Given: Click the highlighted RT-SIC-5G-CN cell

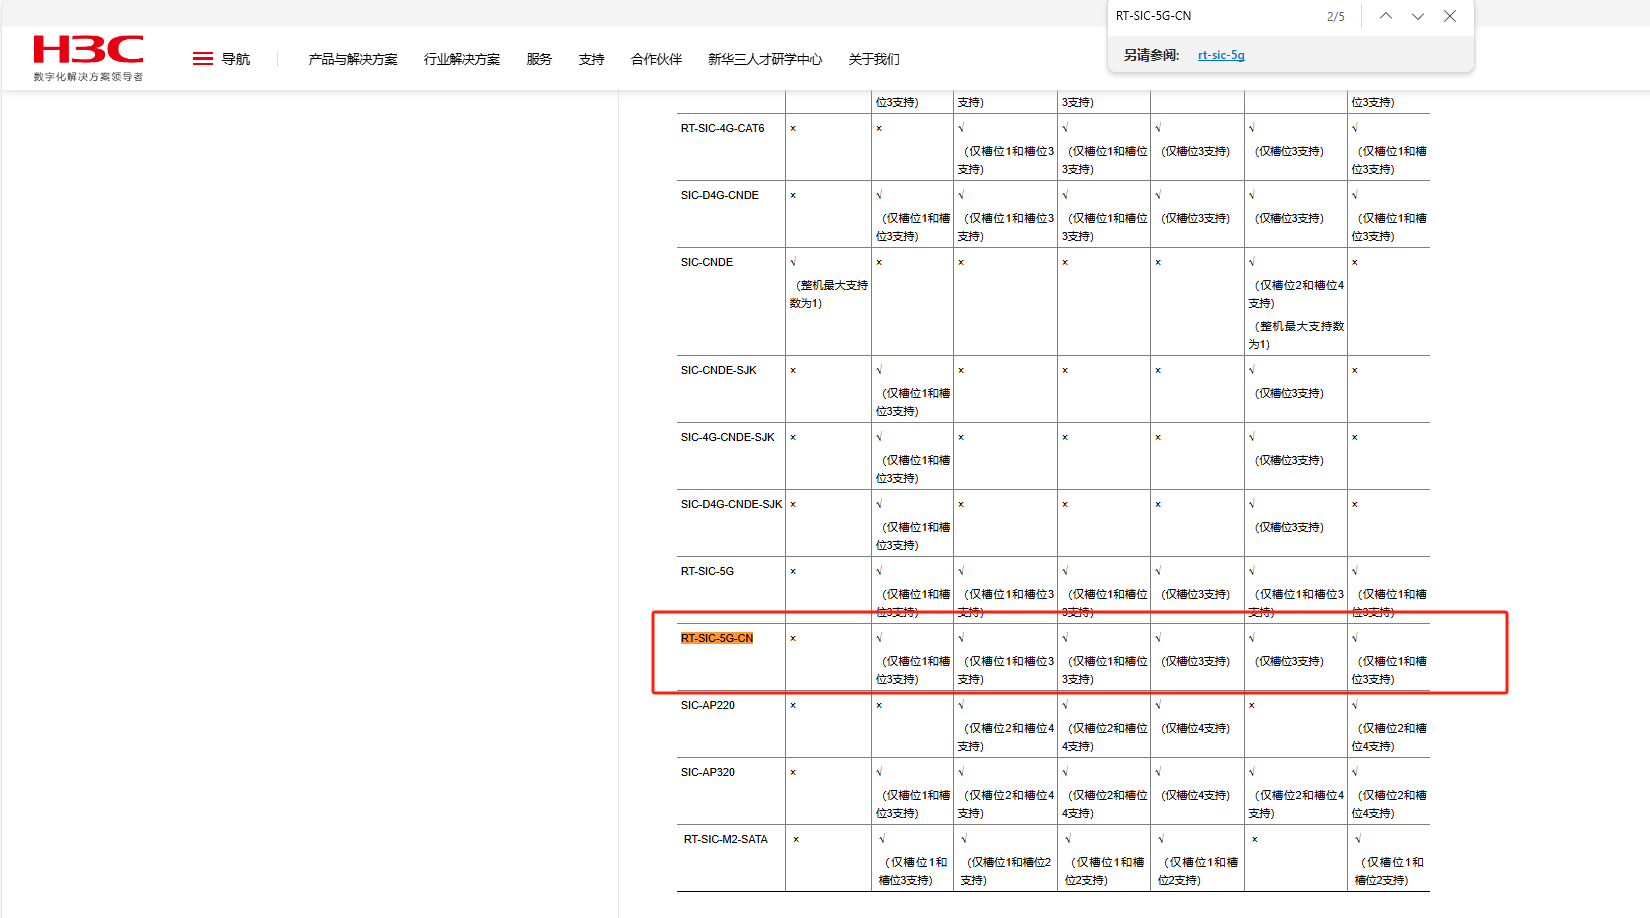Looking at the screenshot, I should tap(717, 638).
